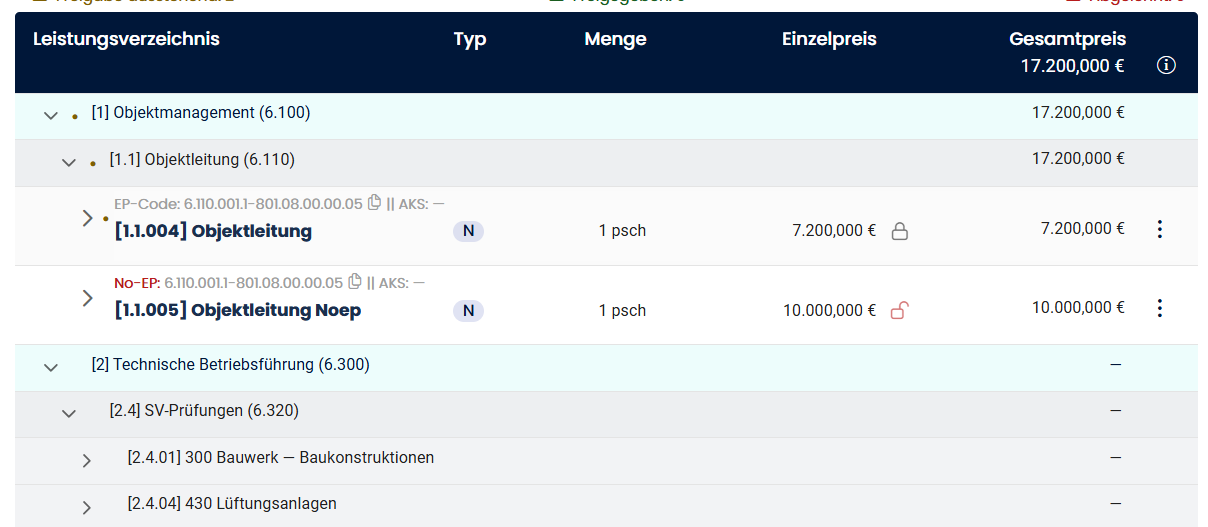Expand the [1.1.004] Objektleitung position

click(x=87, y=218)
